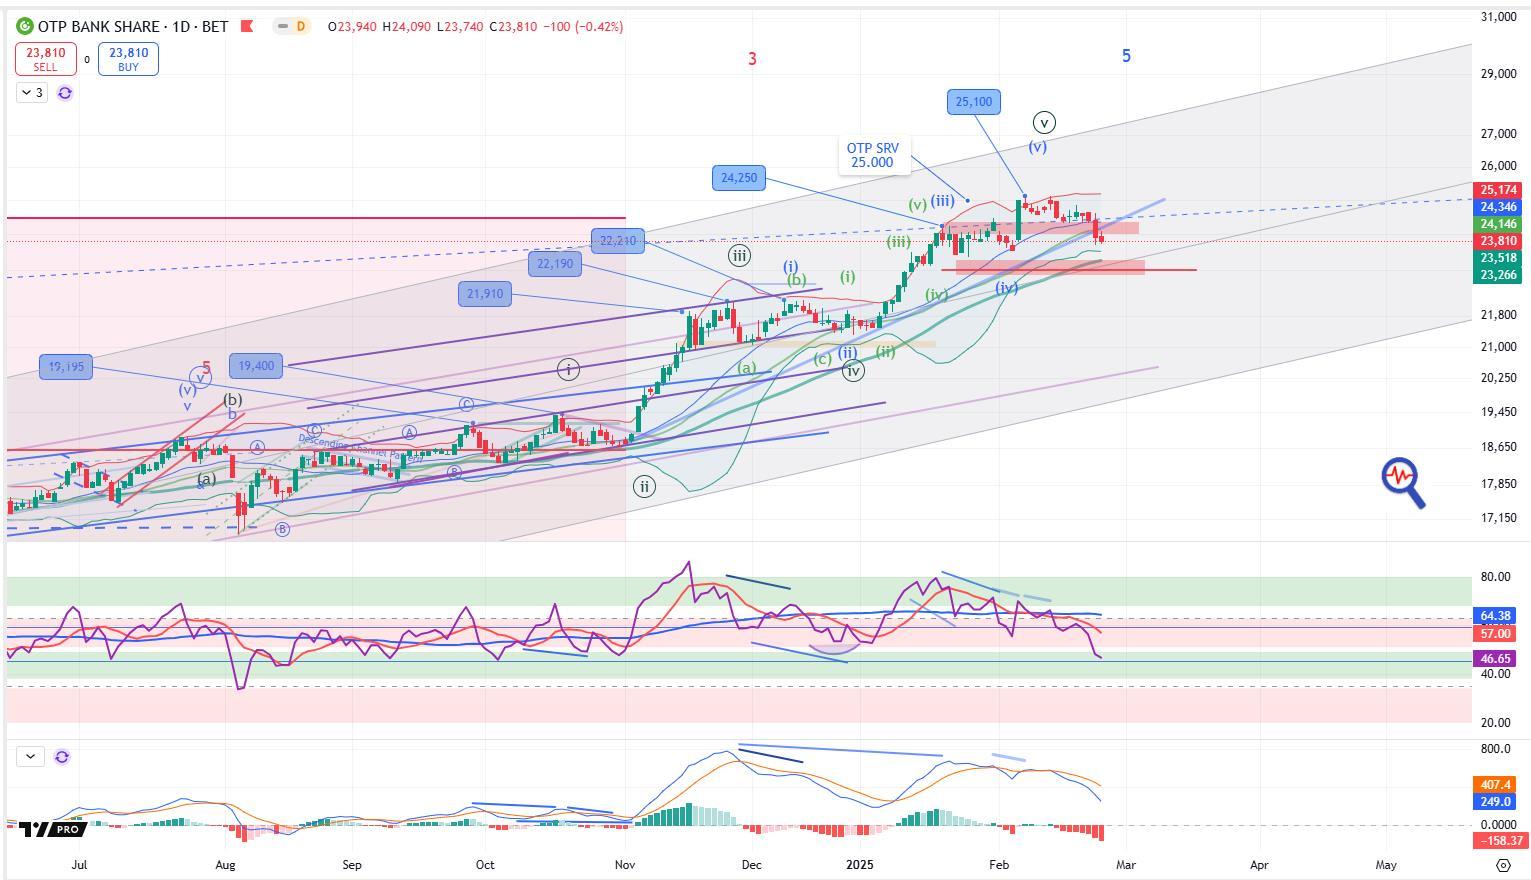Click the circled ii wave label
Viewport: 1531px width, 880px height.
click(645, 488)
